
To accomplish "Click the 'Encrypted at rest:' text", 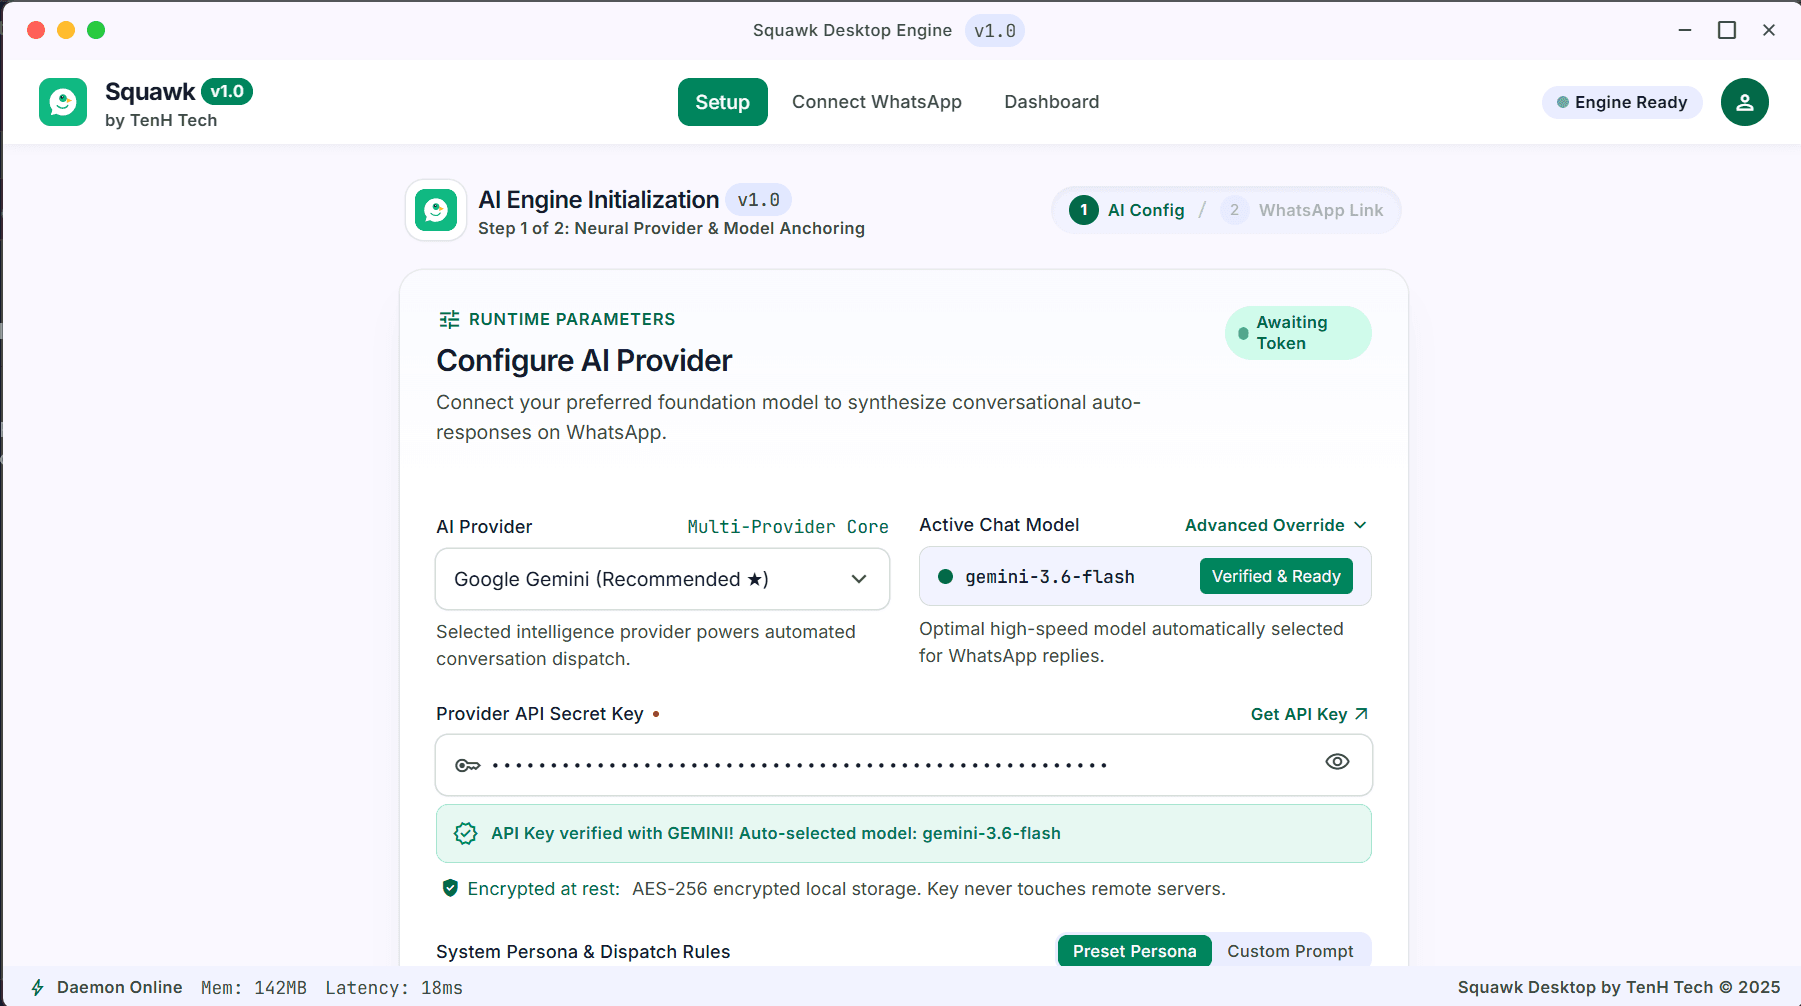I will tap(544, 889).
